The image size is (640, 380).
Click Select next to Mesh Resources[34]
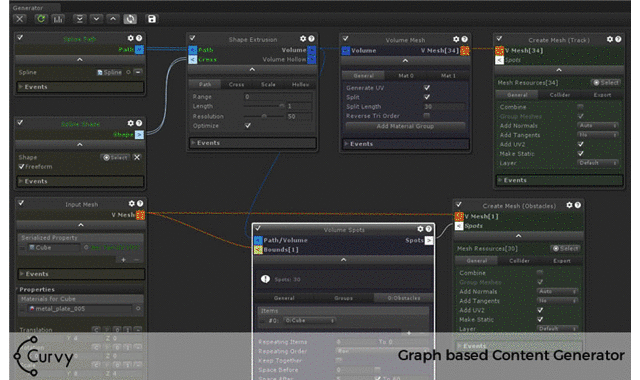606,82
